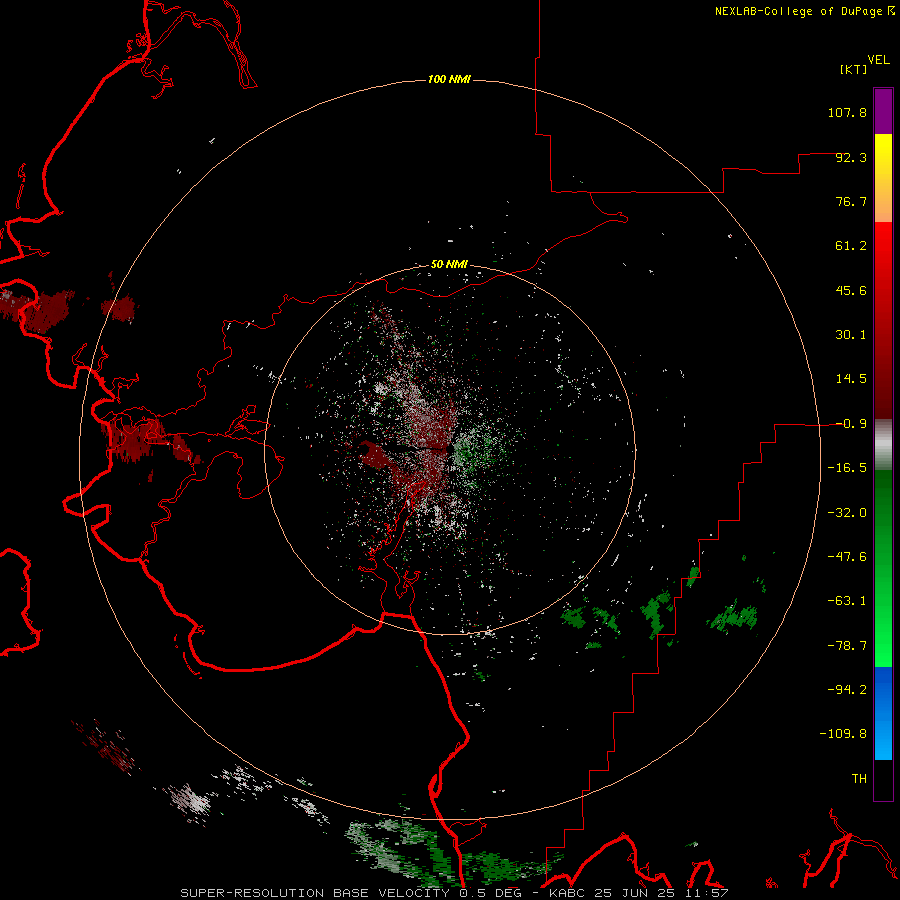Click the VEL legend title

[x=878, y=60]
